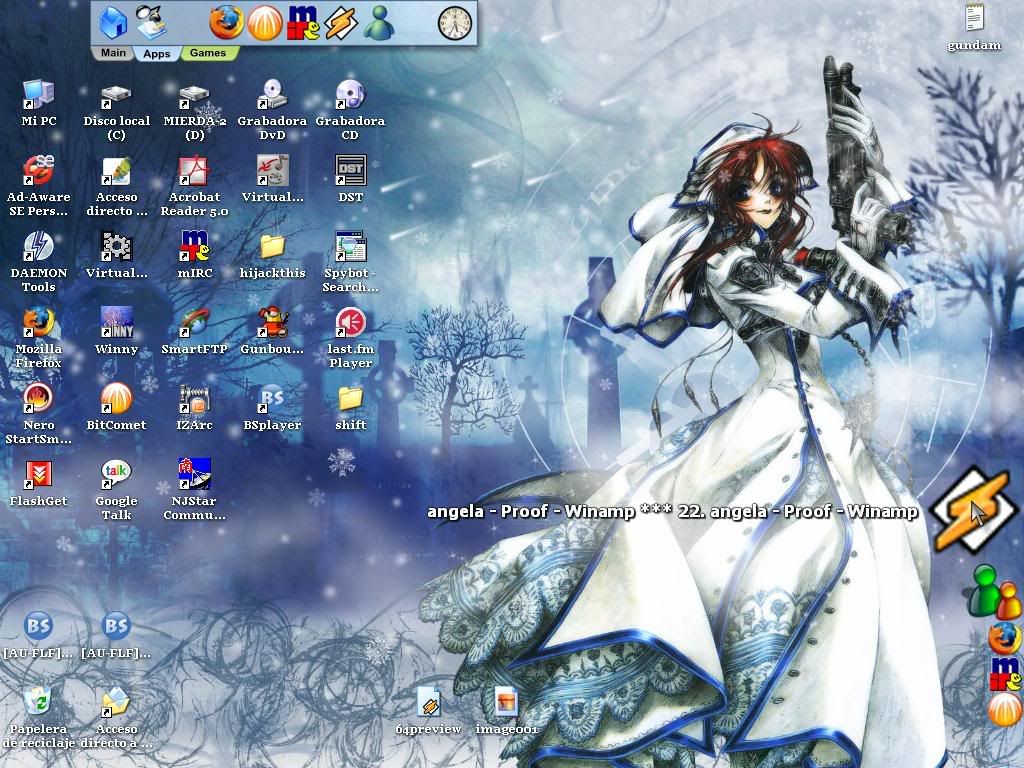Screen dimensions: 1024x768
Task: Select the mIRC desktop shortcut
Action: click(x=195, y=255)
